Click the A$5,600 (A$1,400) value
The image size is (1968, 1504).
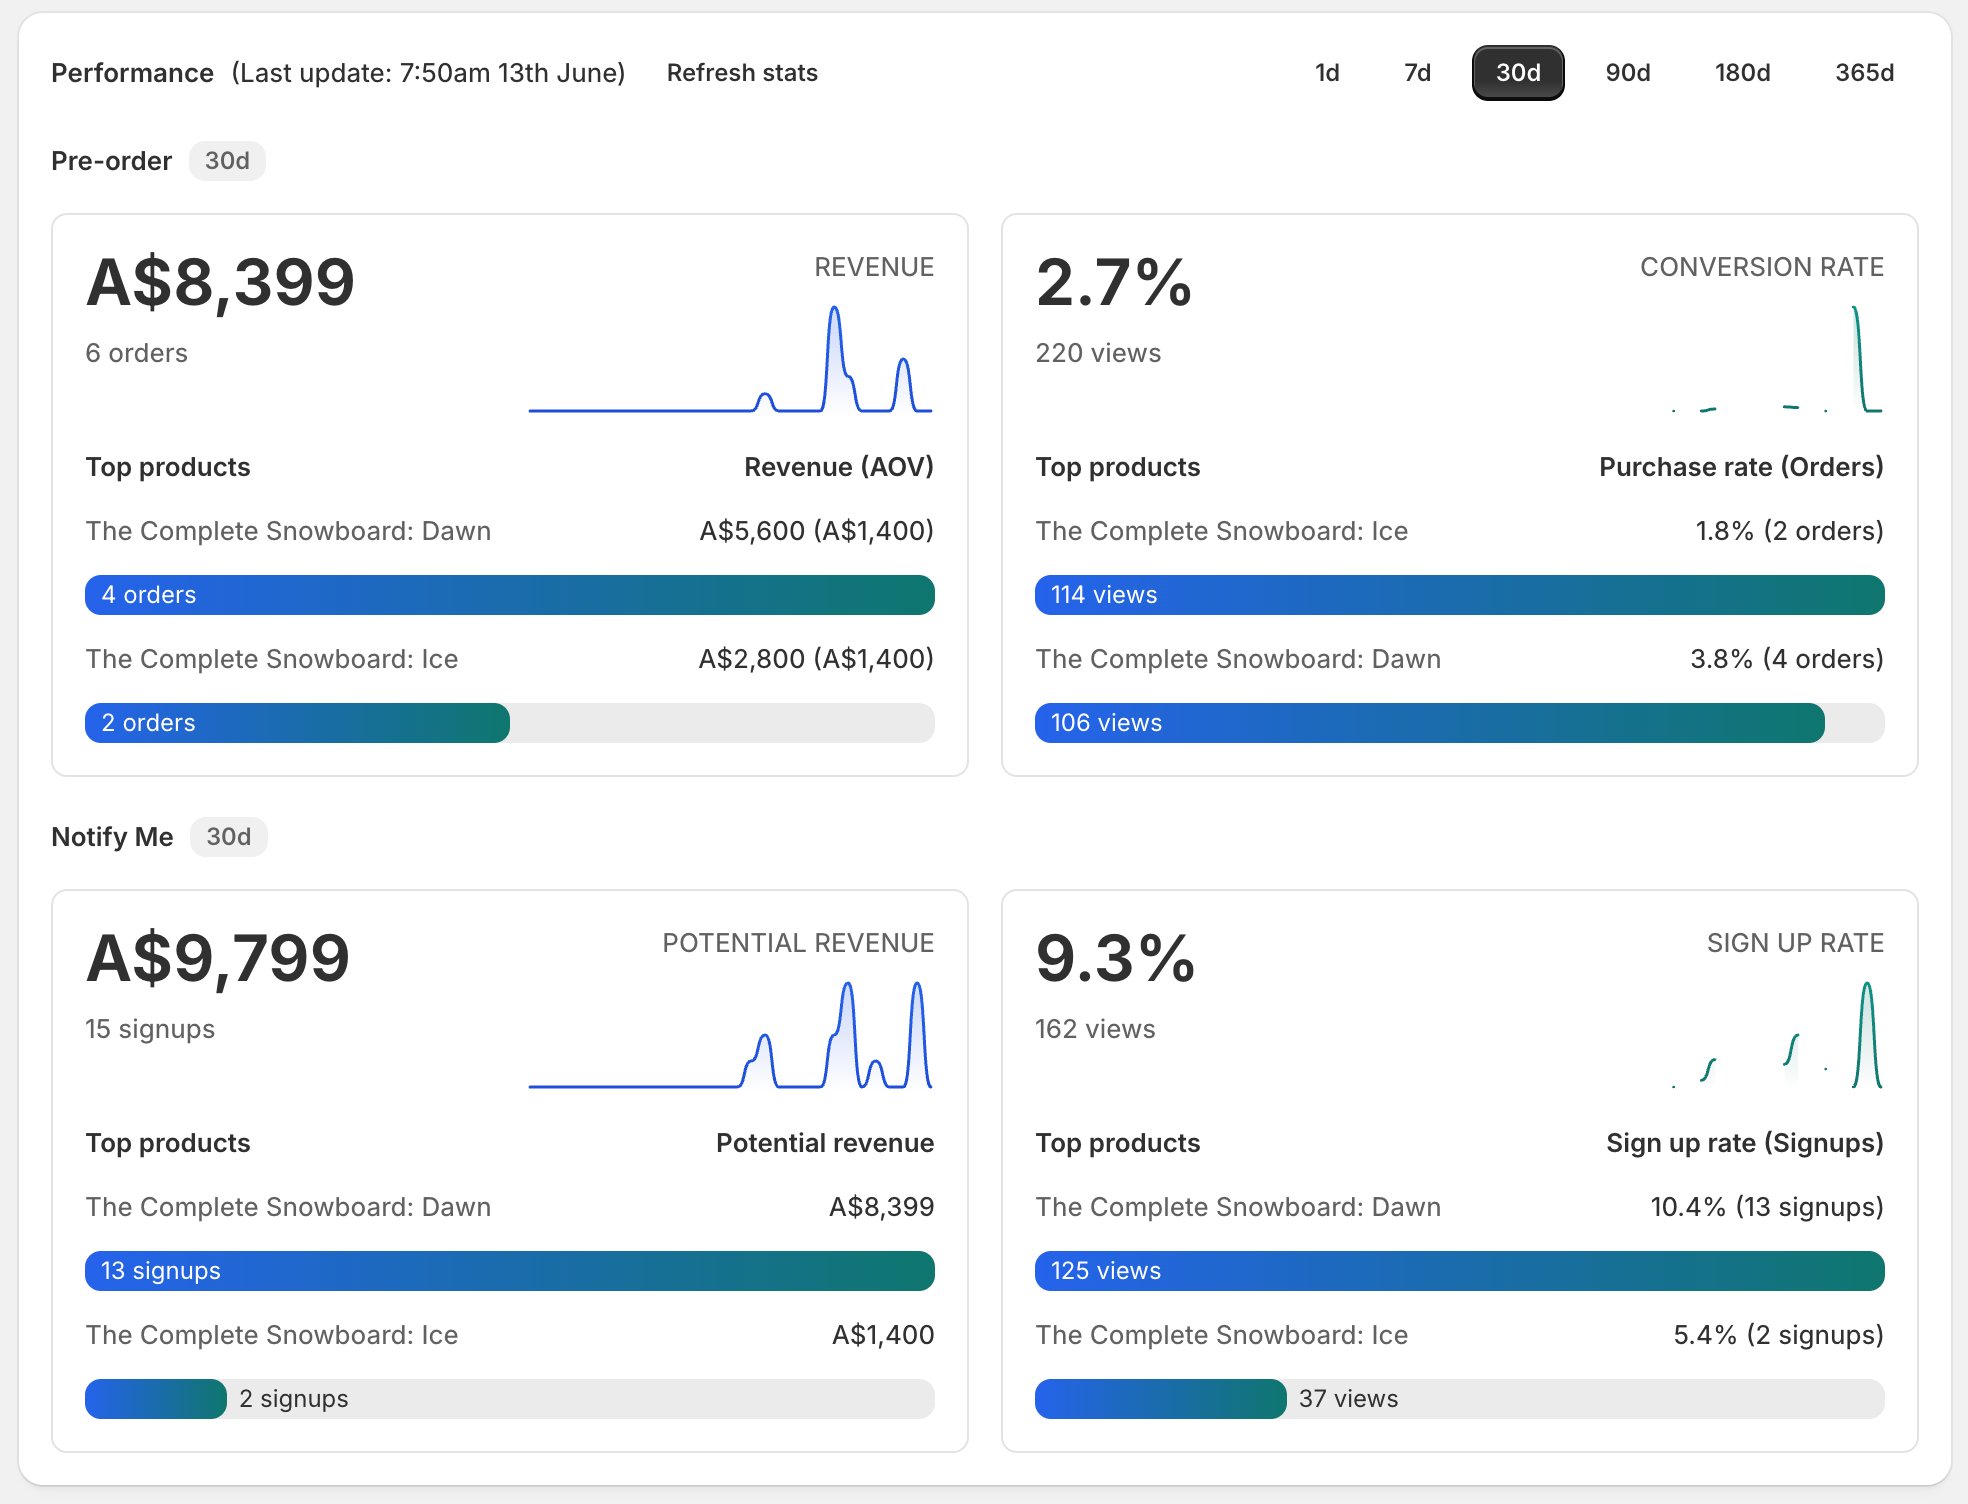(x=816, y=531)
